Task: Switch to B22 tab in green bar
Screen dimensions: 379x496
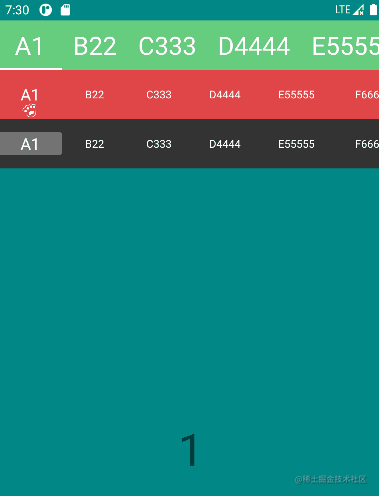Action: click(95, 46)
